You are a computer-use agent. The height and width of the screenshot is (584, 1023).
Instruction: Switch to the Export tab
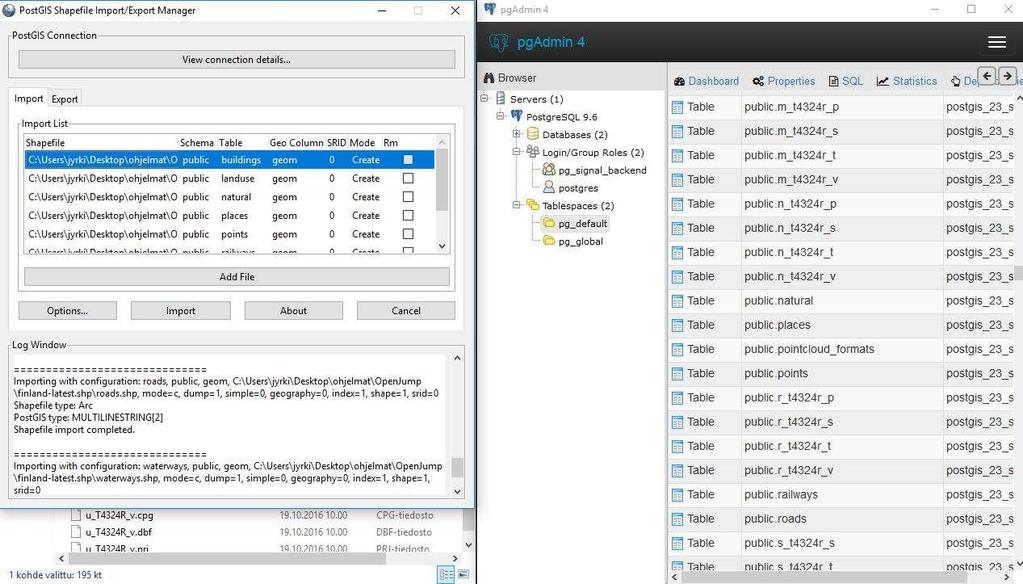65,99
